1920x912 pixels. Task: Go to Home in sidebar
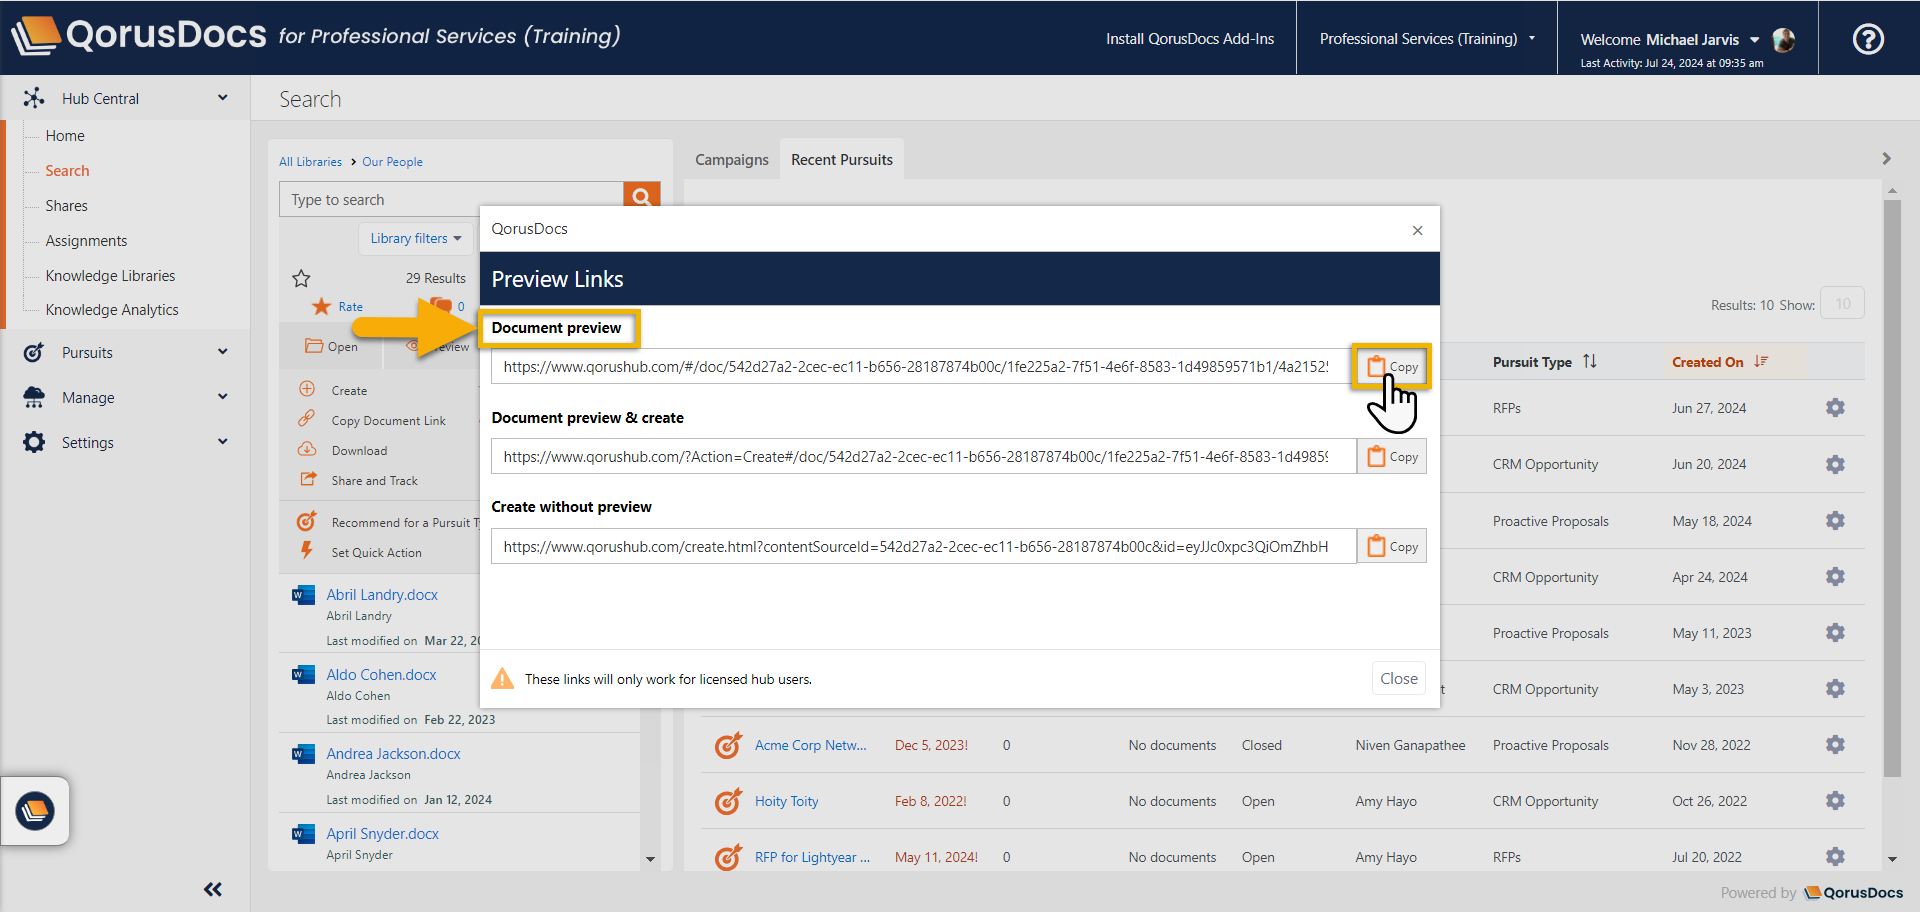65,136
